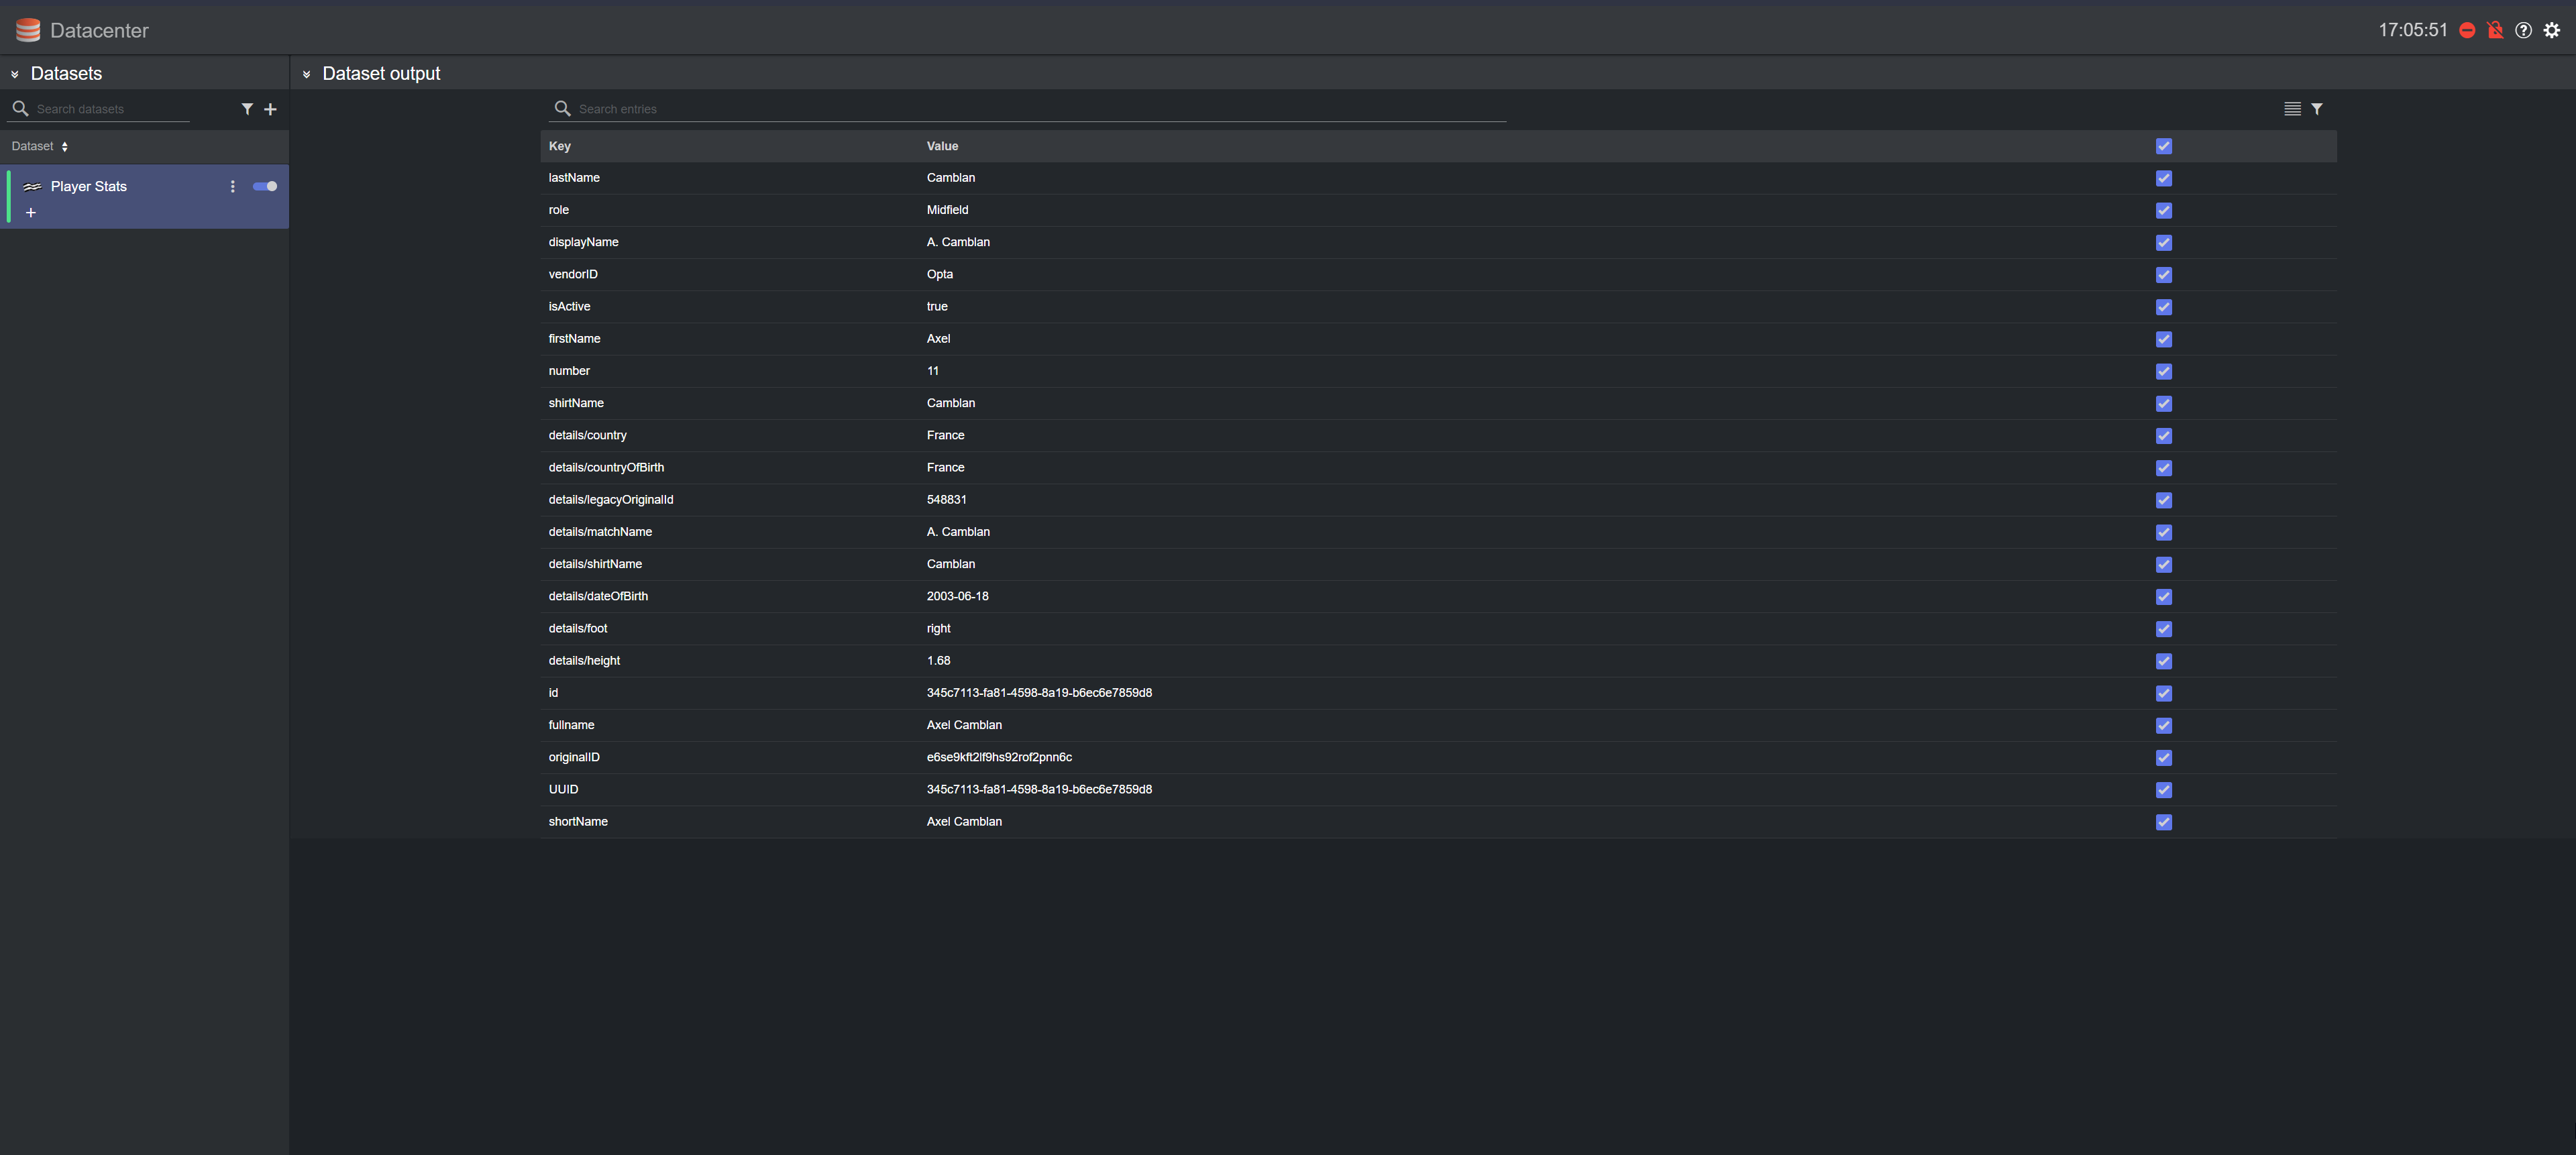Screen dimensions: 2576x1155
Task: Click the add dataset plus icon
Action: tap(270, 109)
